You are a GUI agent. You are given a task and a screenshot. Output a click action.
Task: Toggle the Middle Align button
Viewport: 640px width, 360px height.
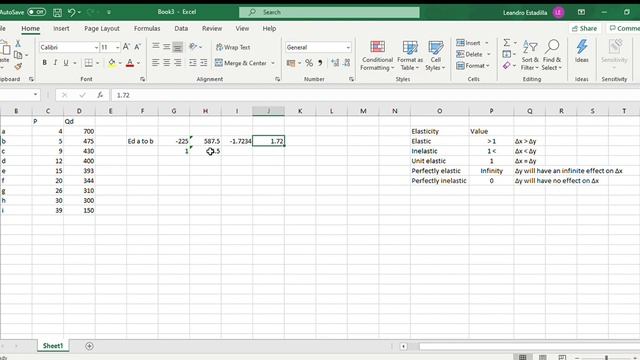point(167,47)
